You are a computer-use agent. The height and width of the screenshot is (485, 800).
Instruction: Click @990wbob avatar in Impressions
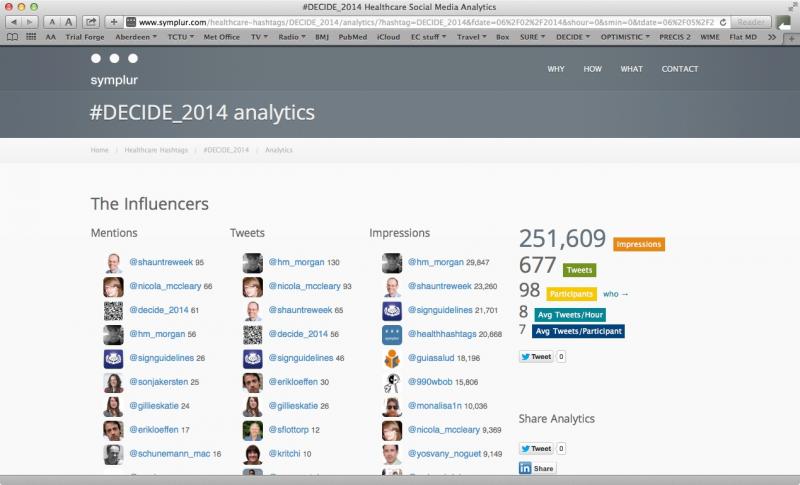point(392,382)
